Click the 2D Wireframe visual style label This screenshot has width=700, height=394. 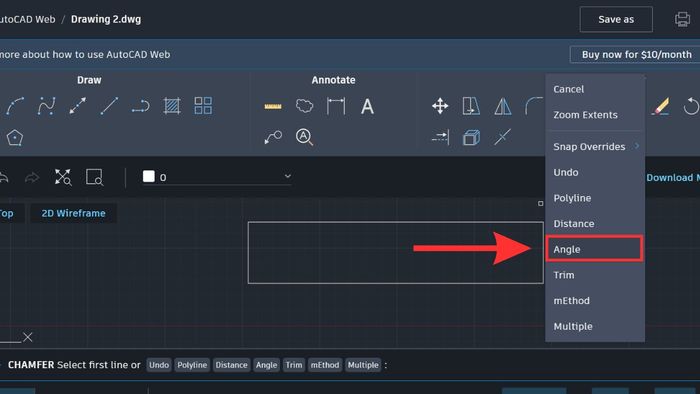click(x=74, y=213)
